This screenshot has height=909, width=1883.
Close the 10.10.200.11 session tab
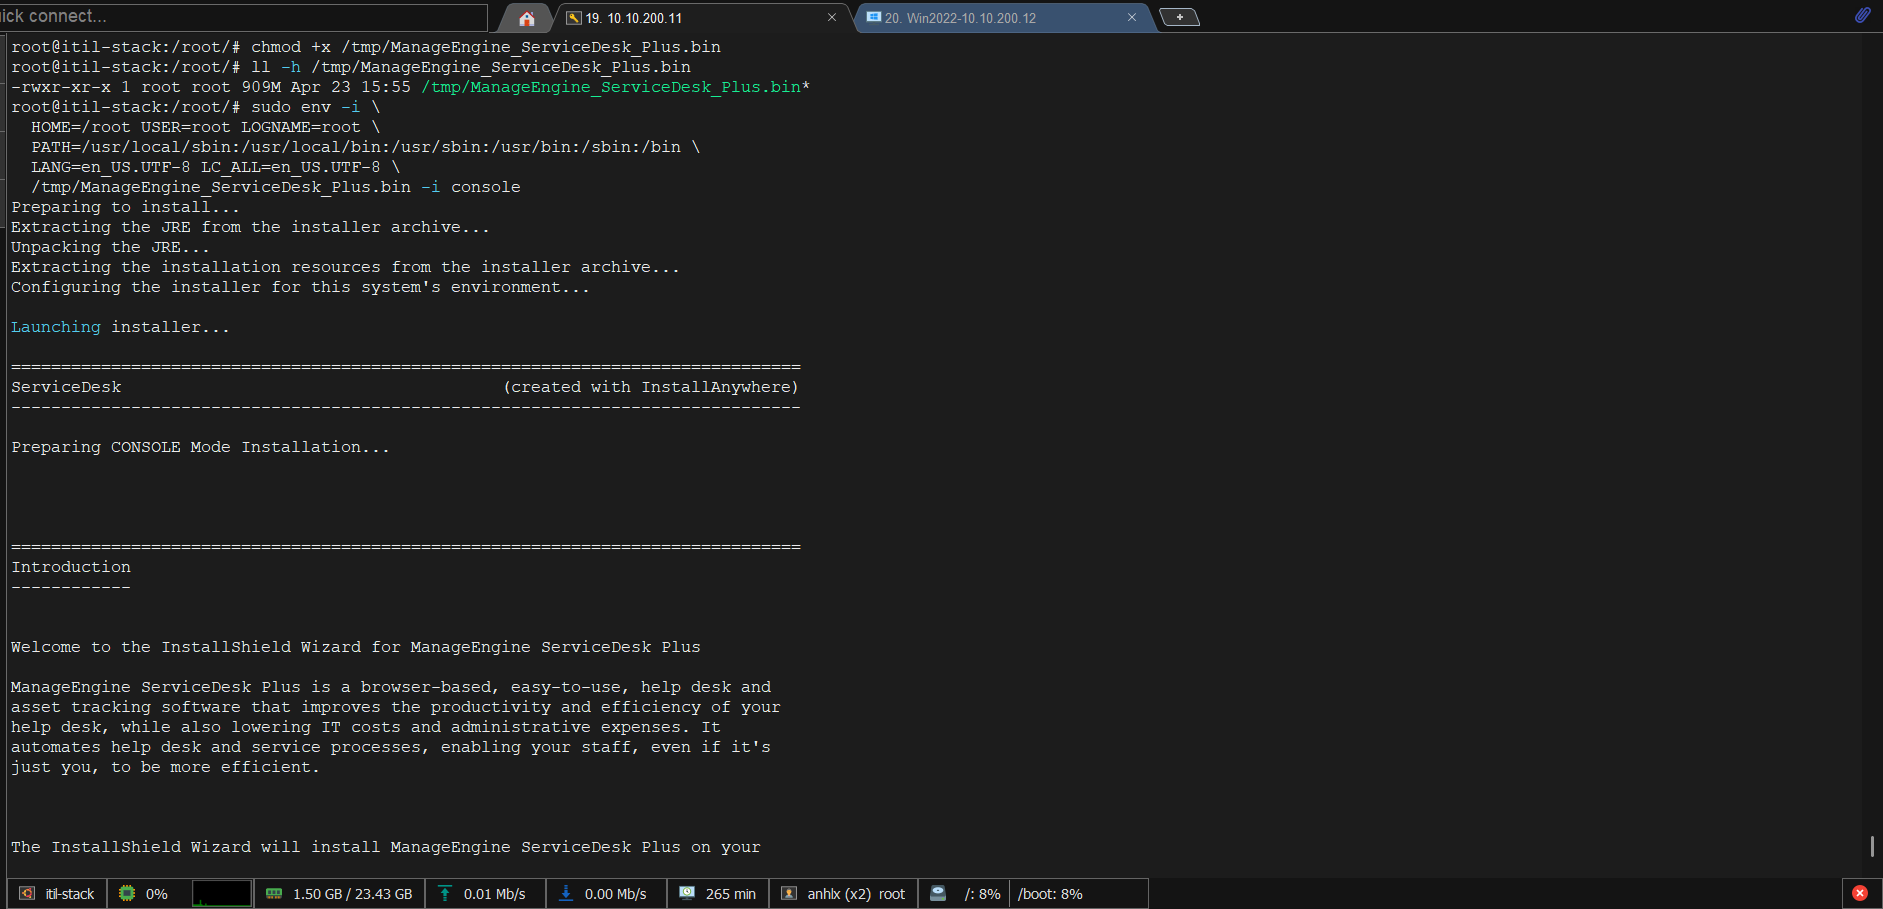coord(831,18)
